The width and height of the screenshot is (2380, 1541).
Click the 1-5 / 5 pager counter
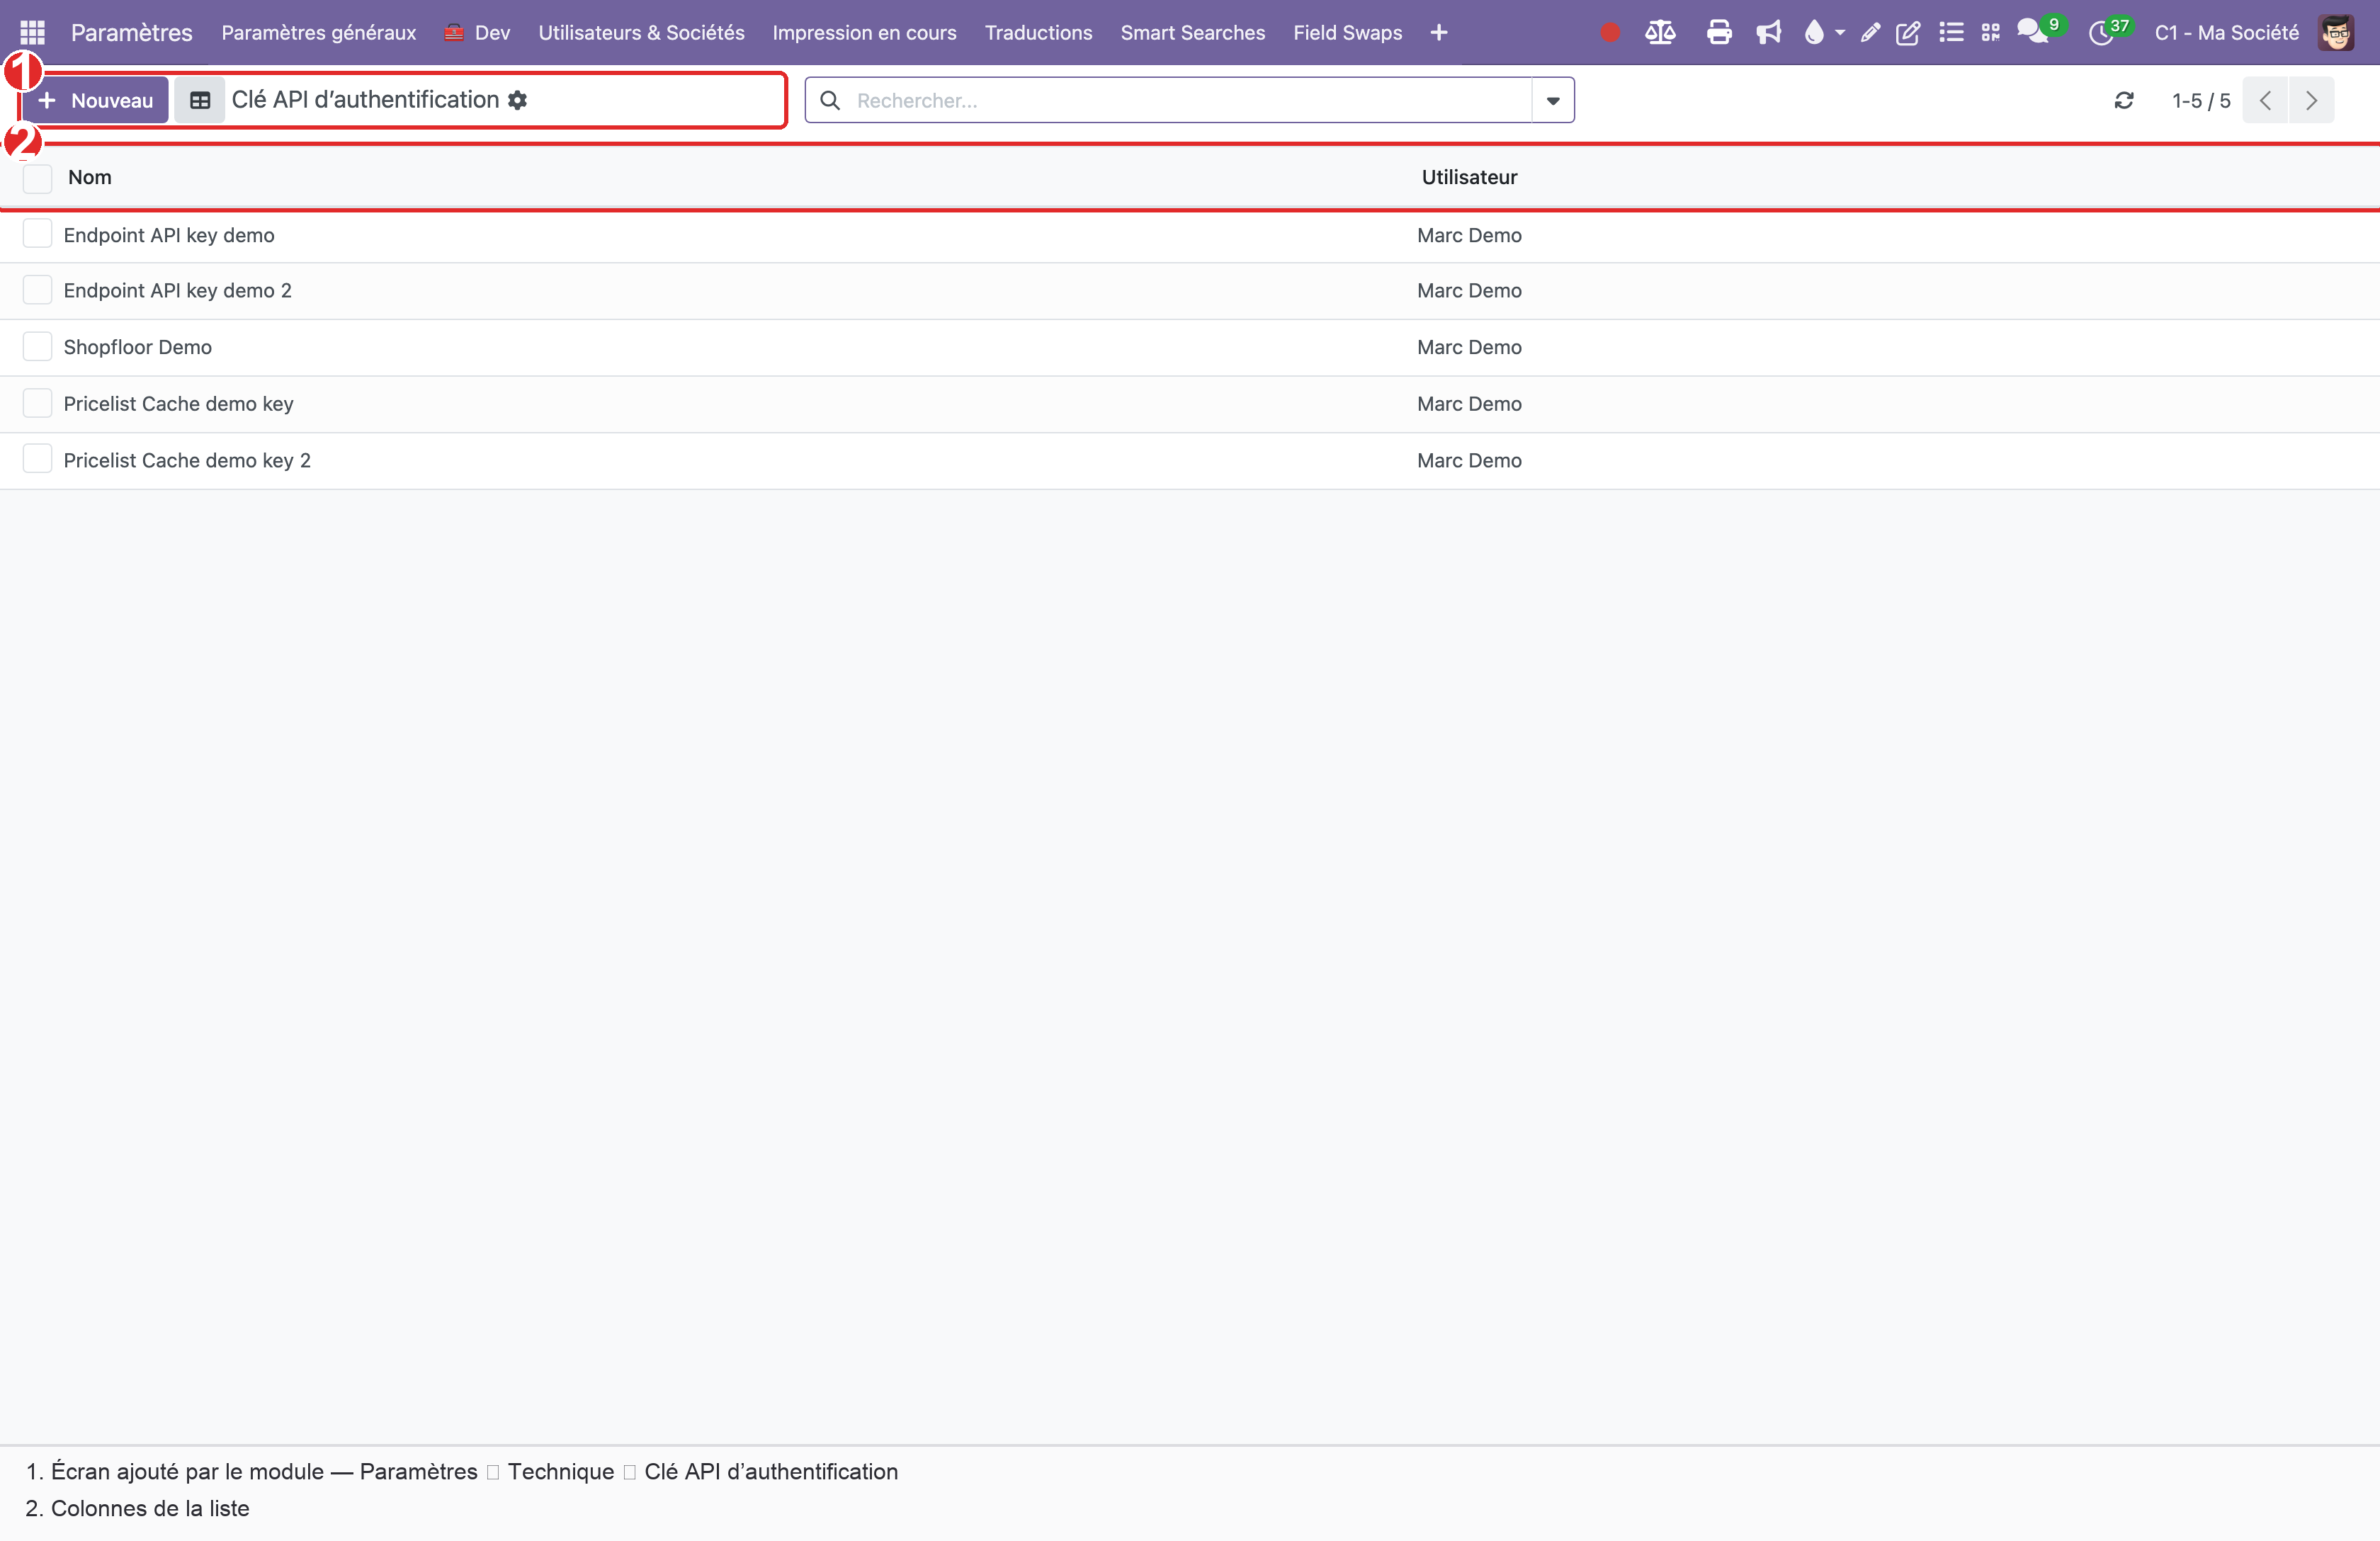pos(2200,100)
